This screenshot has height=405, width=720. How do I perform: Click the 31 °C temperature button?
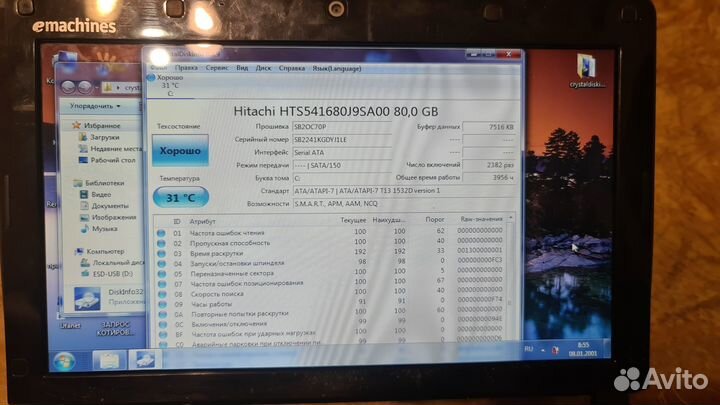coord(181,198)
